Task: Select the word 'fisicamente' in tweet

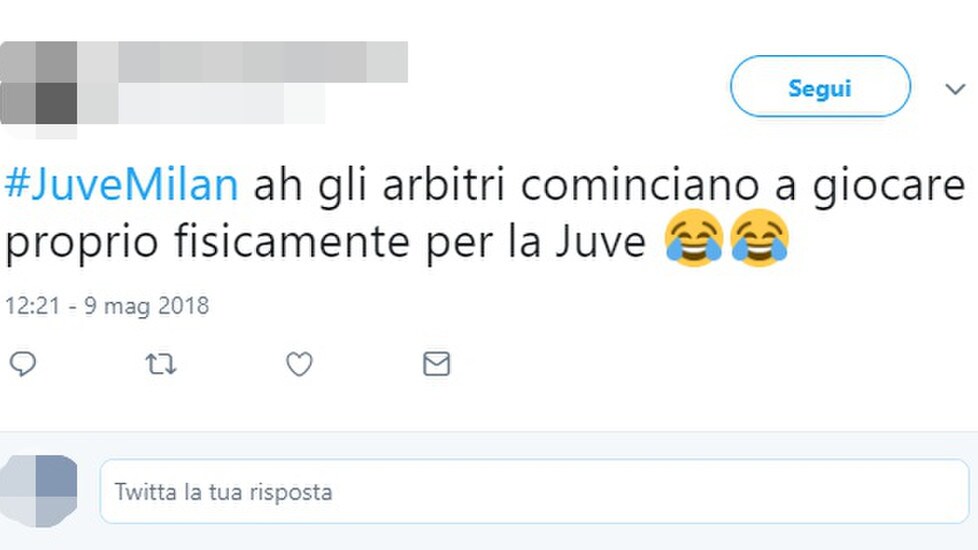Action: click(x=291, y=241)
